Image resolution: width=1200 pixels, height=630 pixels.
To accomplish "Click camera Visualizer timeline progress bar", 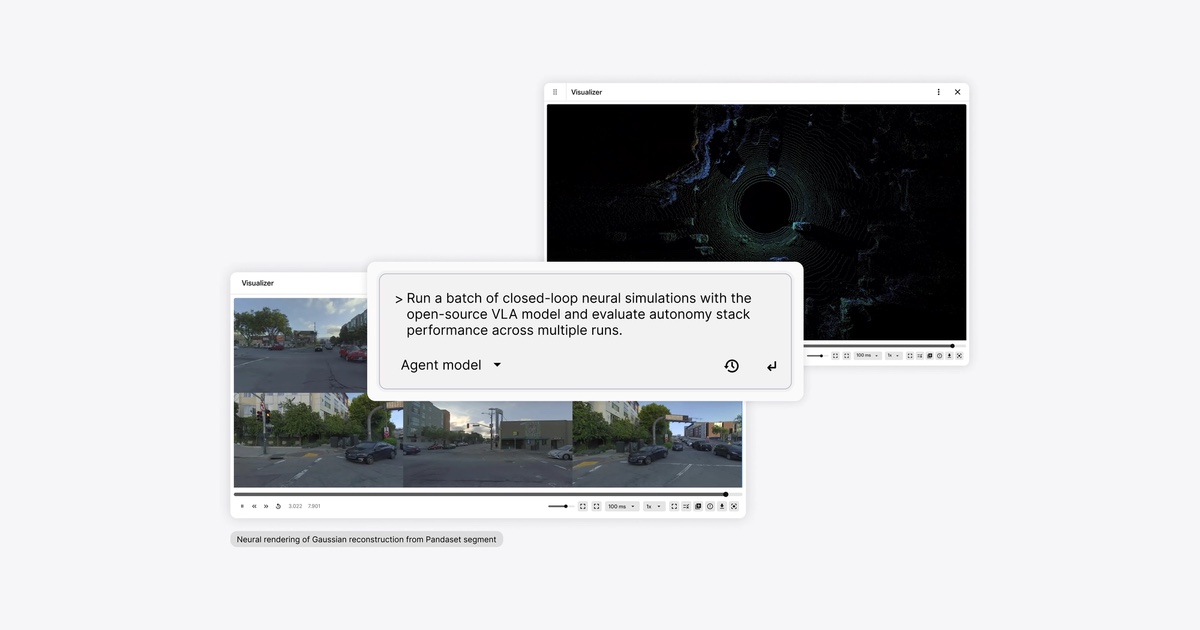I will click(x=488, y=494).
